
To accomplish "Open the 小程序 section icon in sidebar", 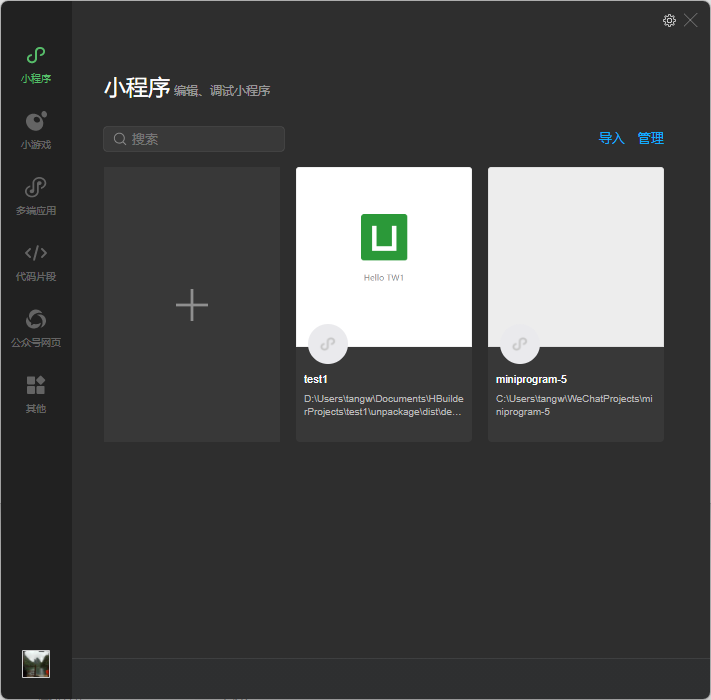I will point(36,56).
